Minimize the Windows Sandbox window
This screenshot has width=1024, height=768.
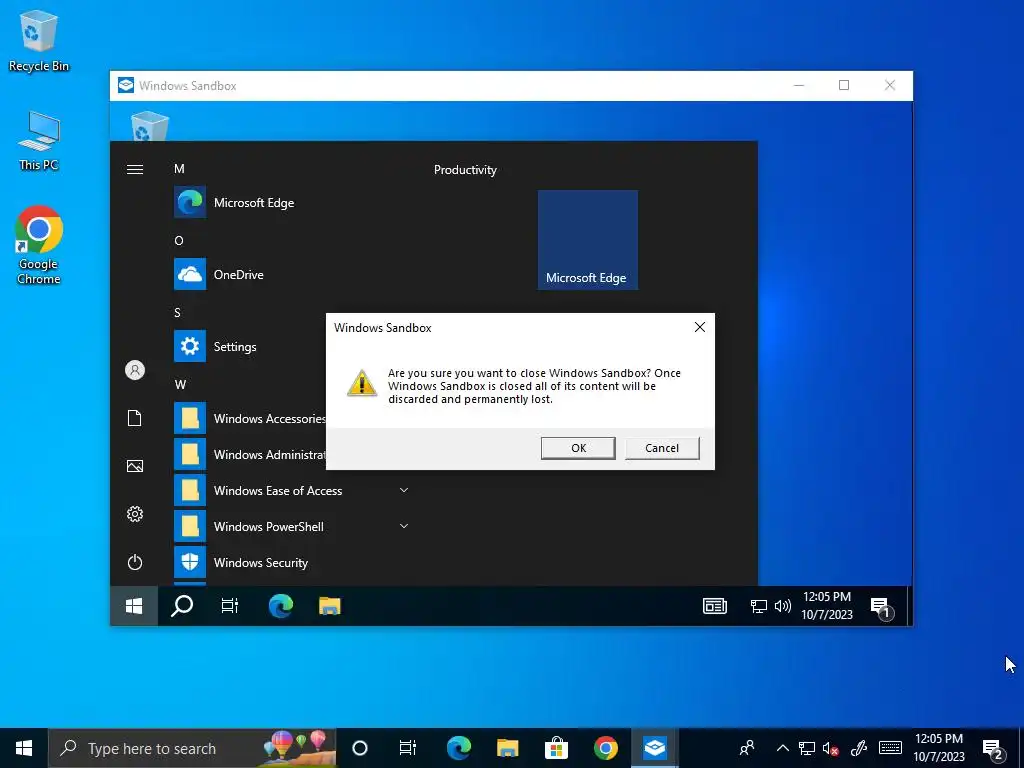(799, 86)
